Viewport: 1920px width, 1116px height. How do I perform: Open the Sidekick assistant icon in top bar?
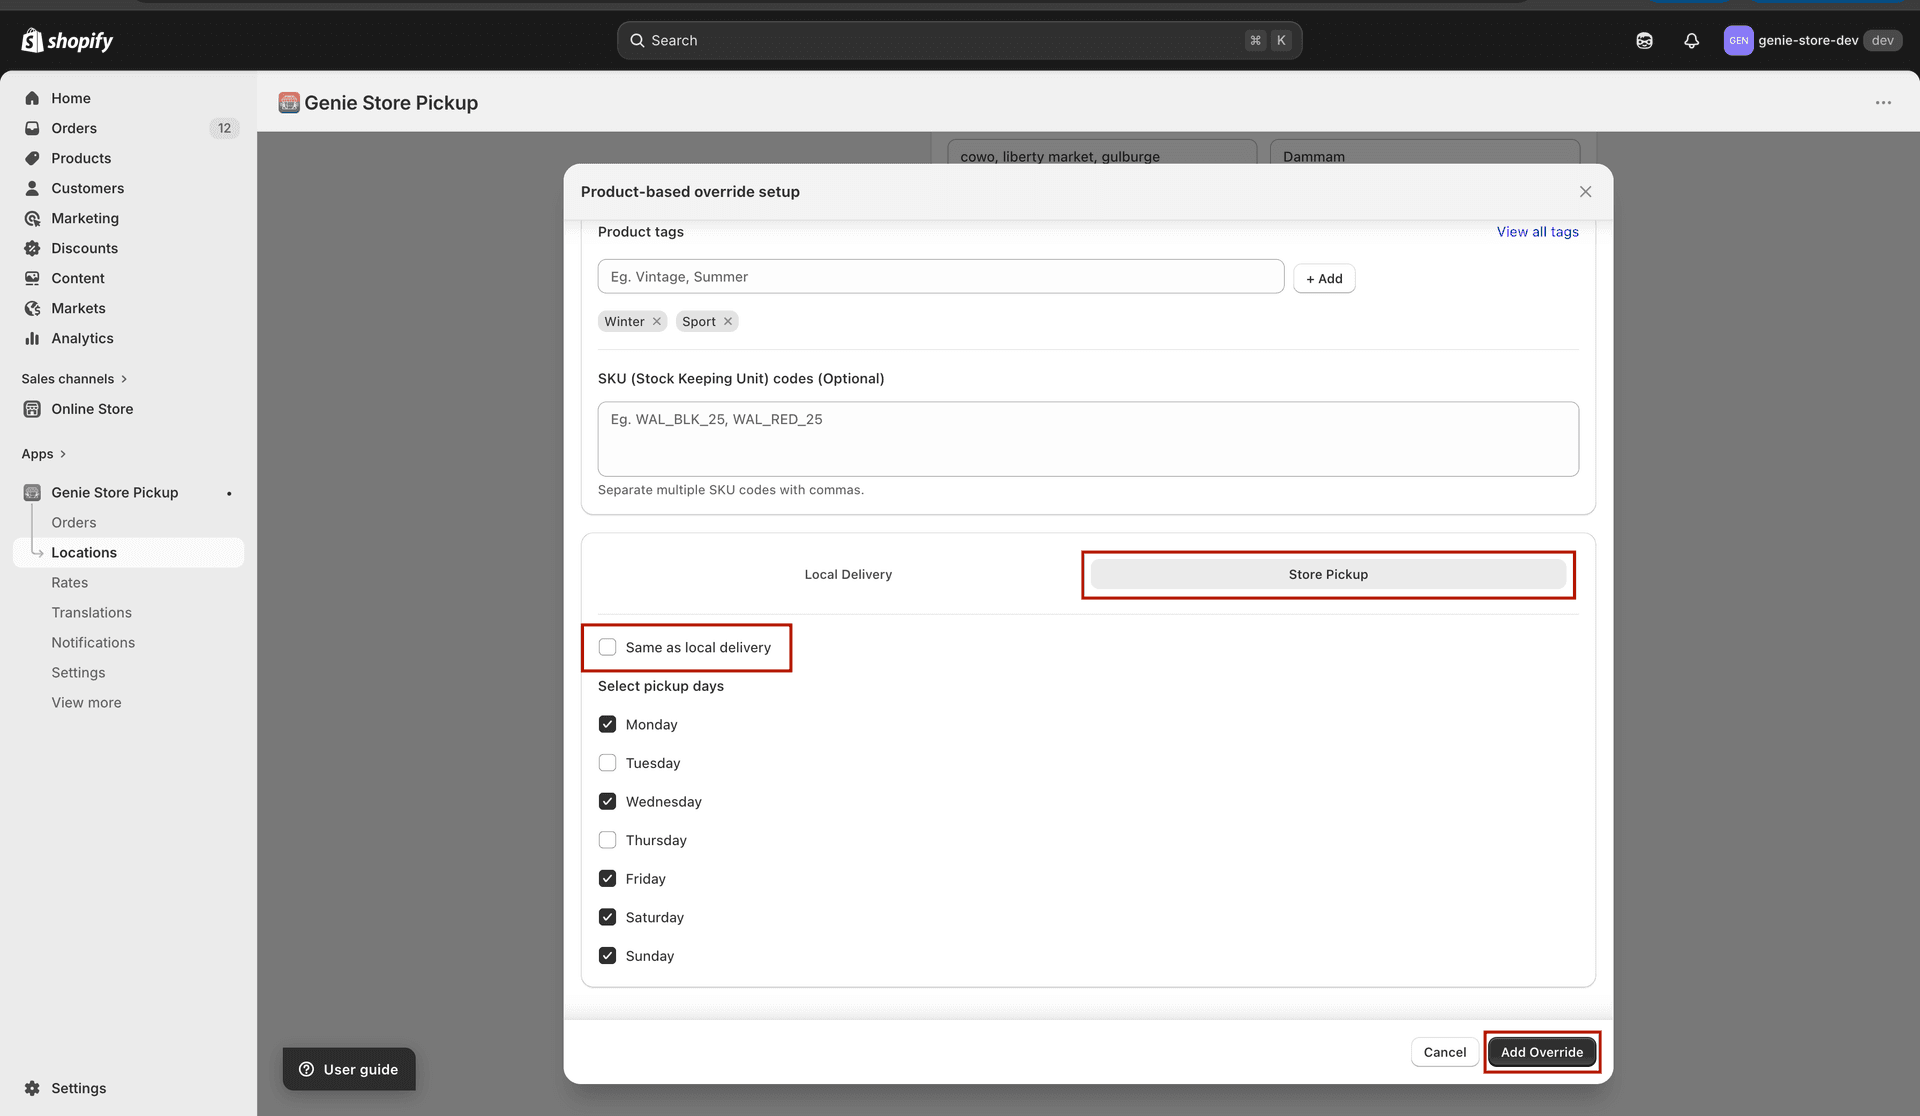coord(1644,41)
